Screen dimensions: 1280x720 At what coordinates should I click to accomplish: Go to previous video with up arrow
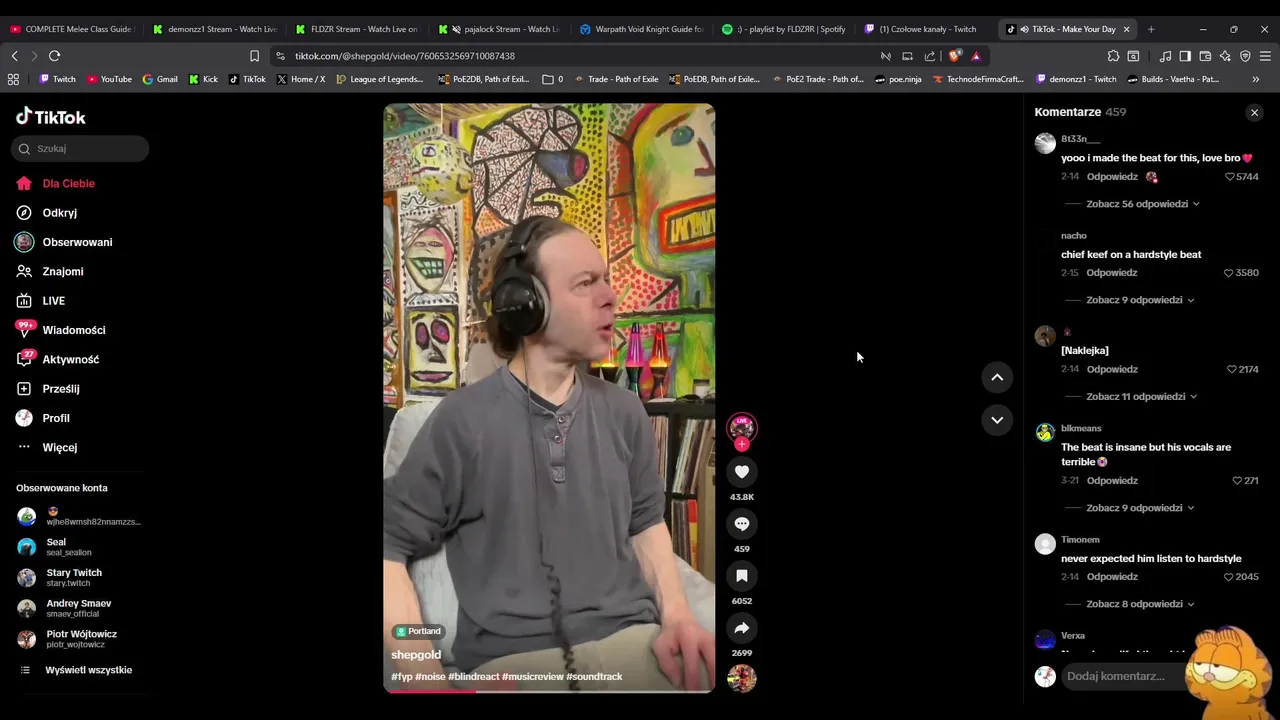tap(997, 377)
